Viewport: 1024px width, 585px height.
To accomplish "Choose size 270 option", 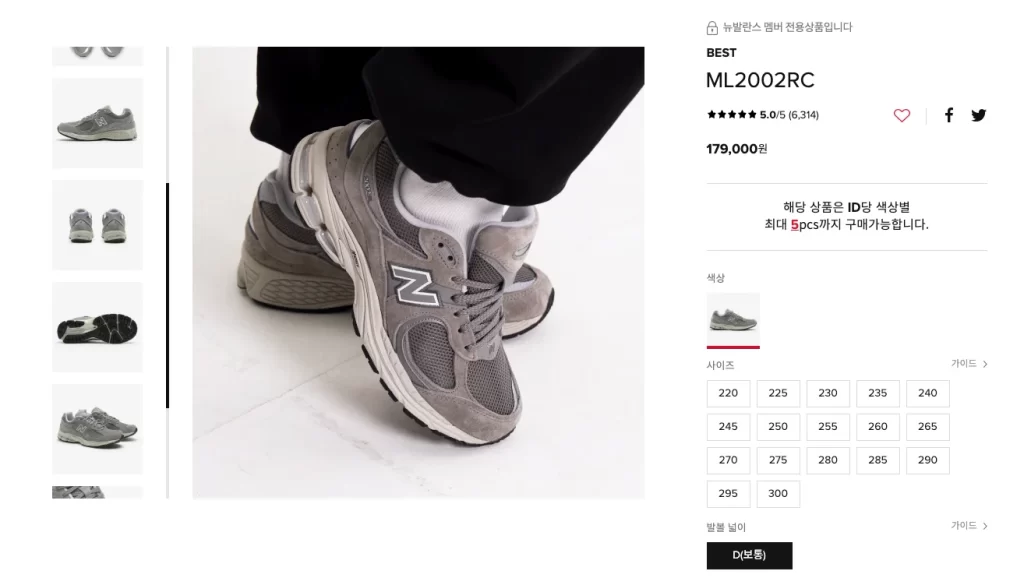I will click(x=728, y=460).
